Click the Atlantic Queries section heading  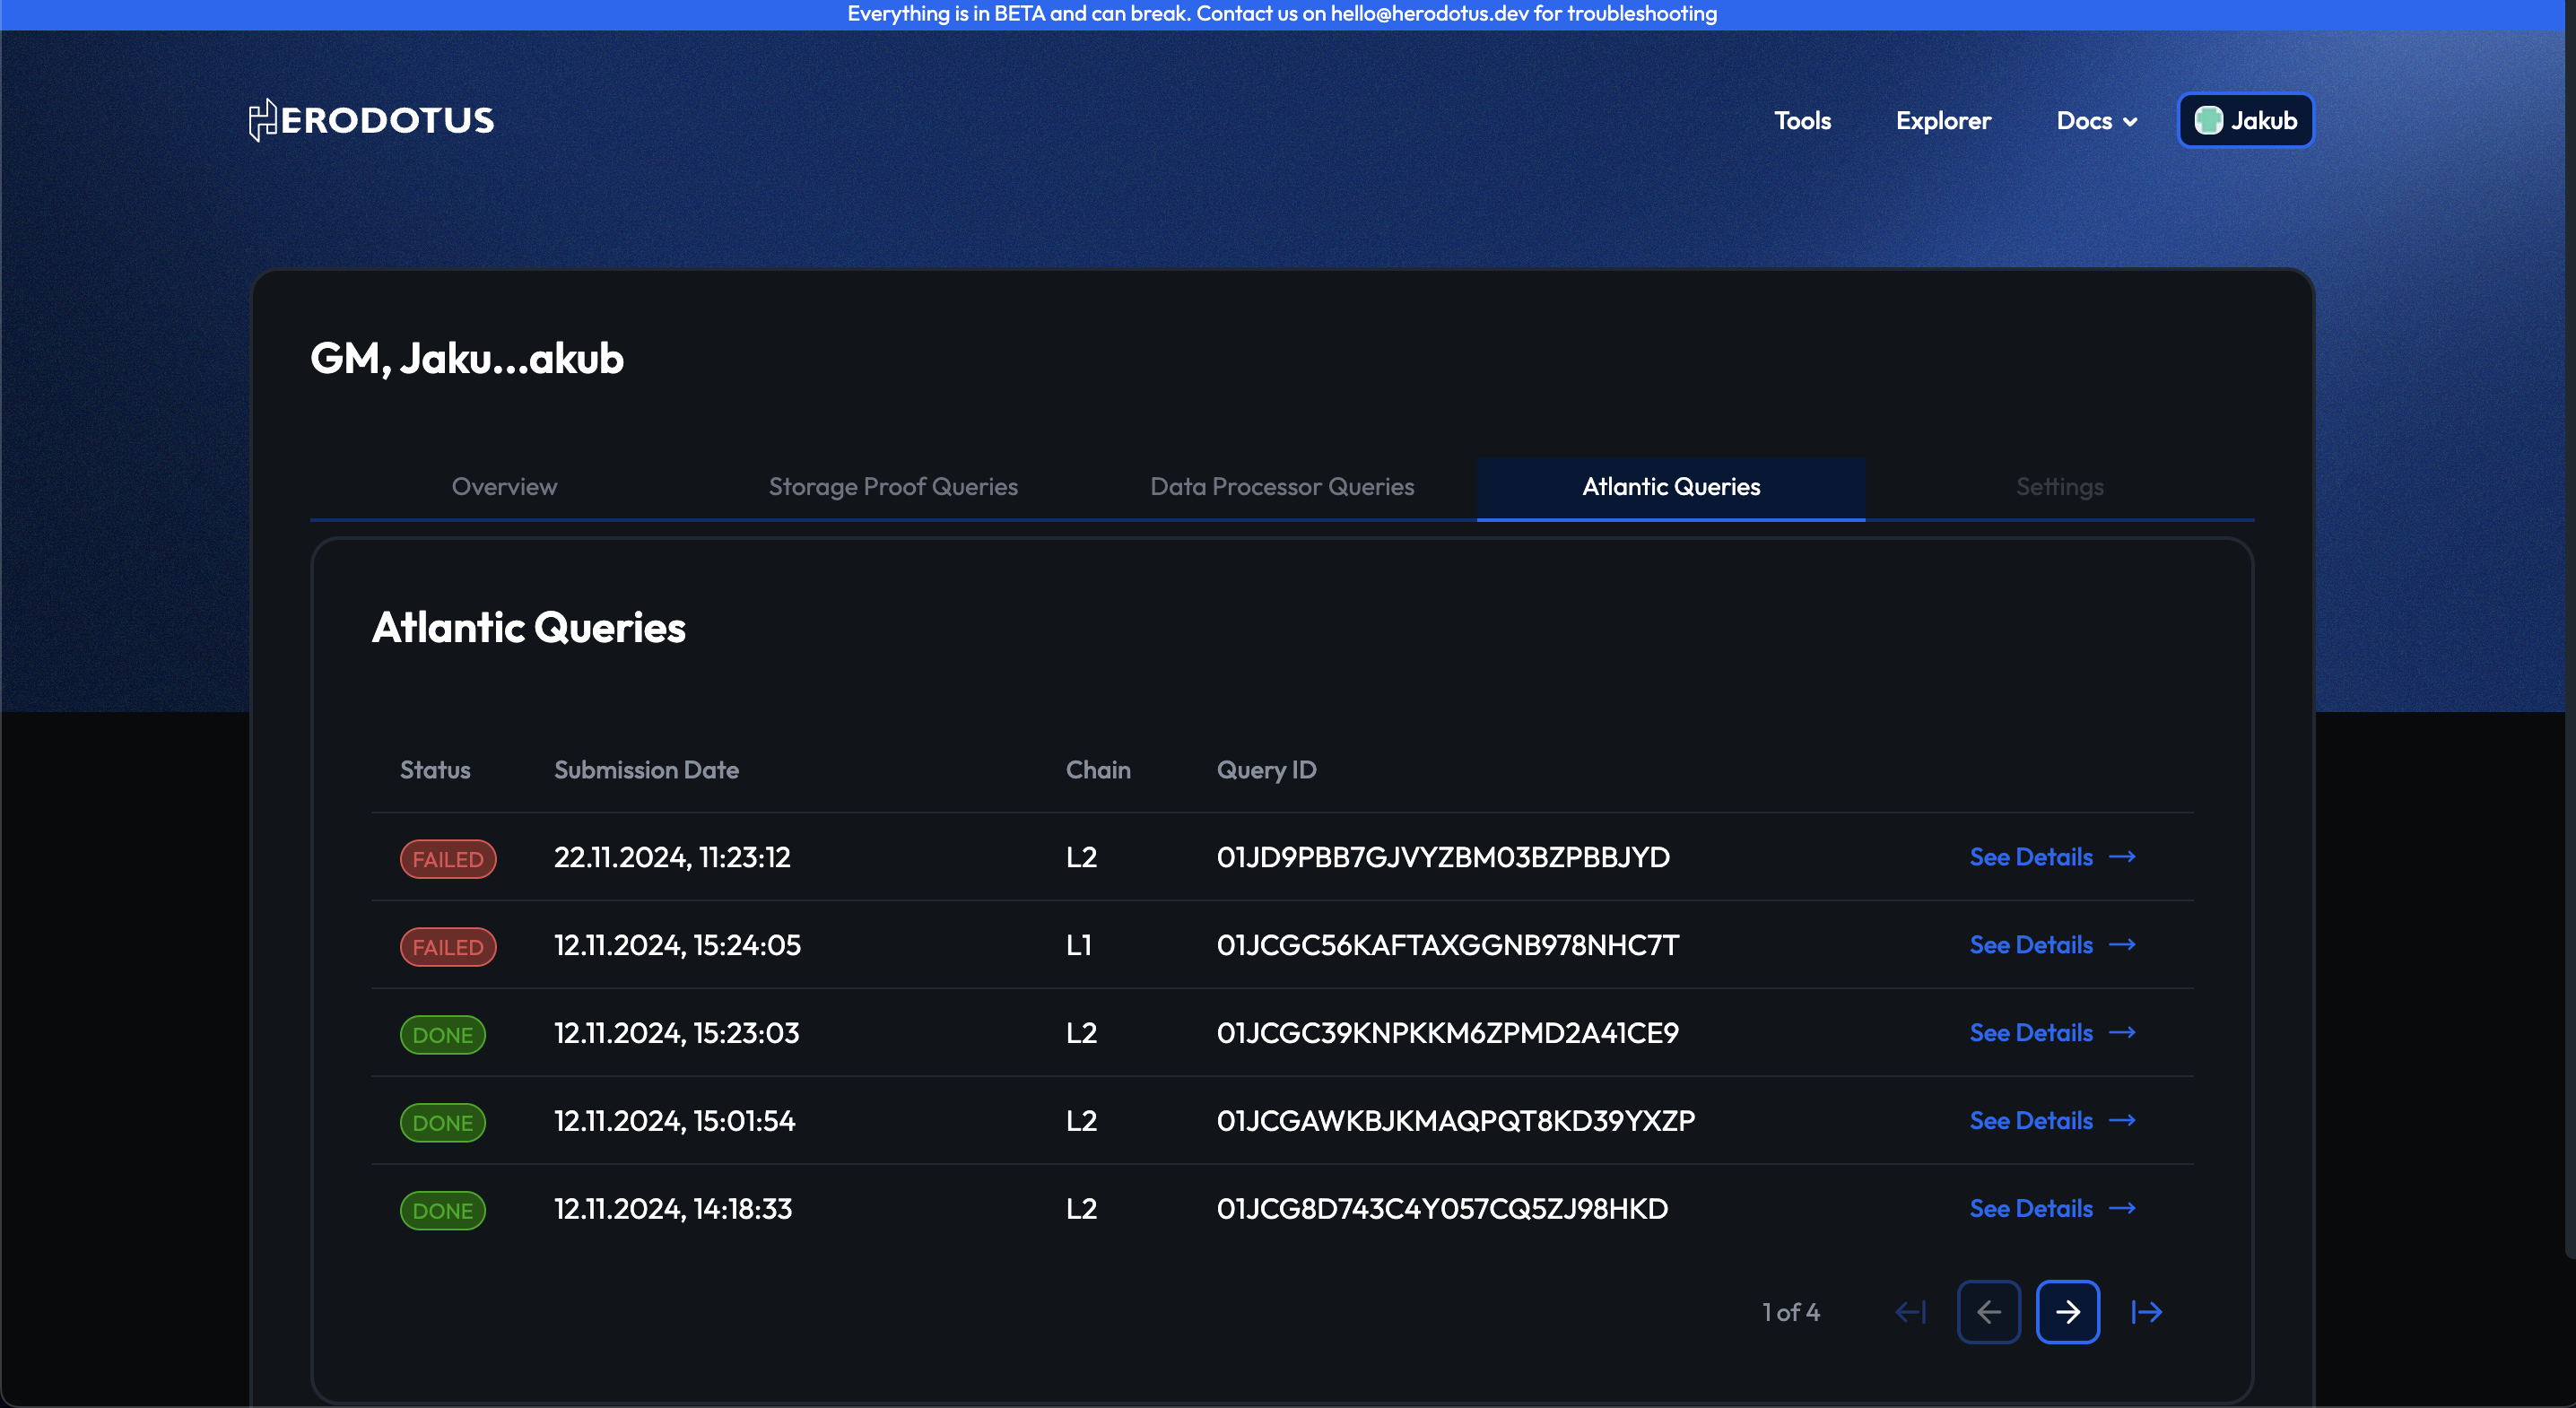[529, 628]
